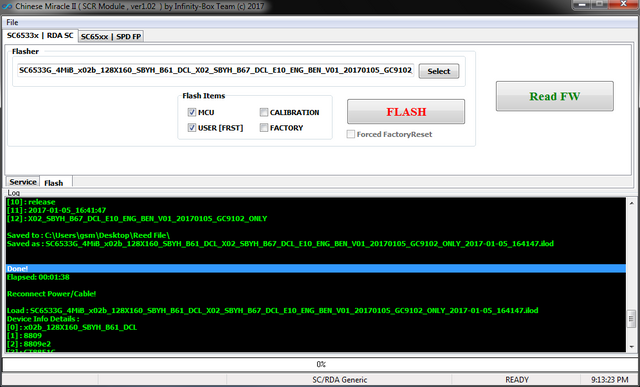
Task: Click the 0% progress bar
Action: pos(320,364)
